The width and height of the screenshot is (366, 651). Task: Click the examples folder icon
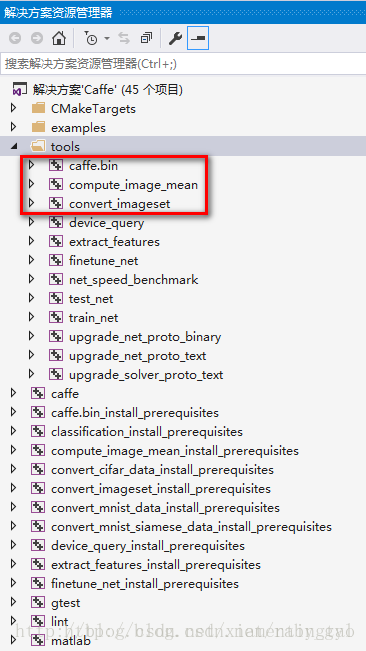pyautogui.click(x=38, y=127)
